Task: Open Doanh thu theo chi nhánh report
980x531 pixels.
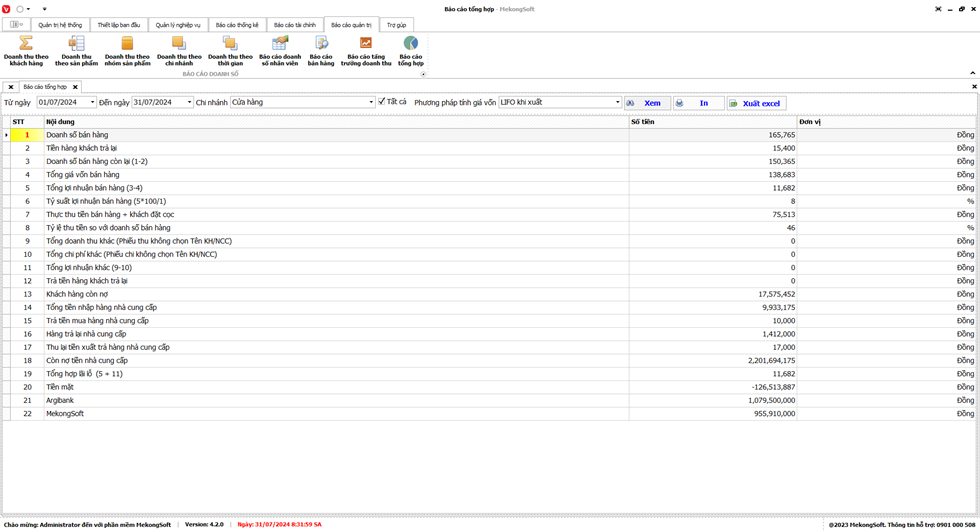Action: 179,51
